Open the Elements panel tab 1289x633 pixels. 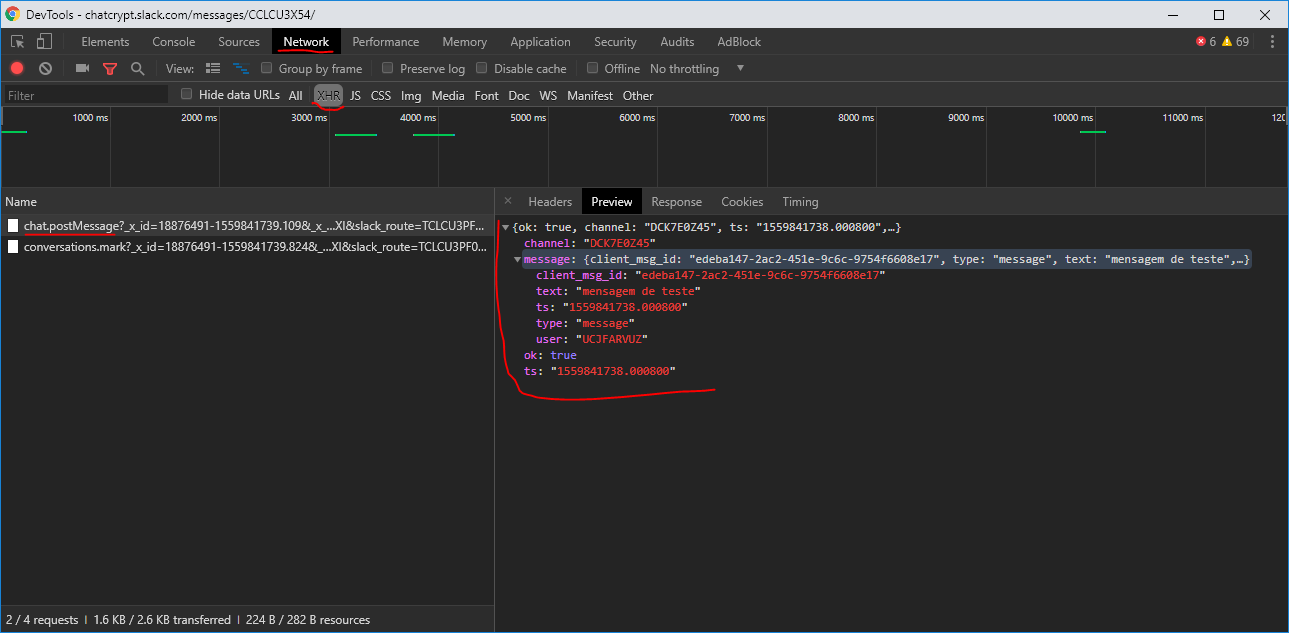(x=105, y=42)
